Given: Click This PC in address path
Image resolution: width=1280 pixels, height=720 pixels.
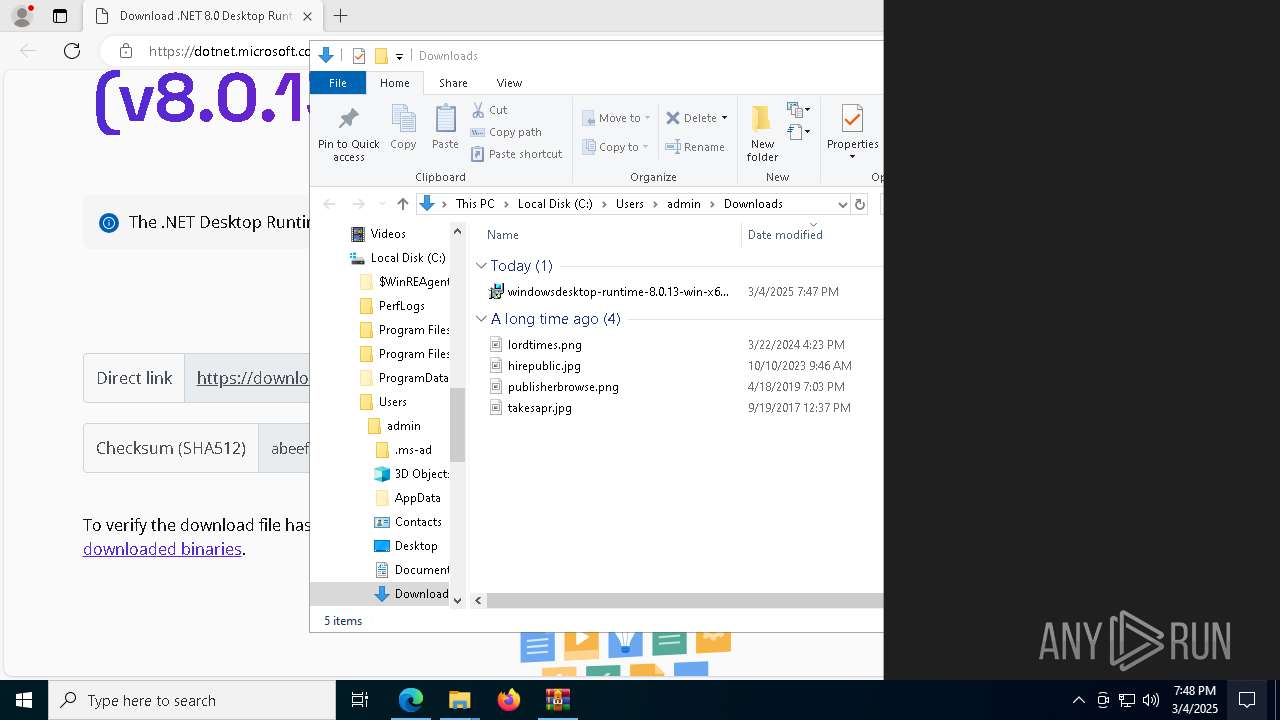Looking at the screenshot, I should [475, 204].
